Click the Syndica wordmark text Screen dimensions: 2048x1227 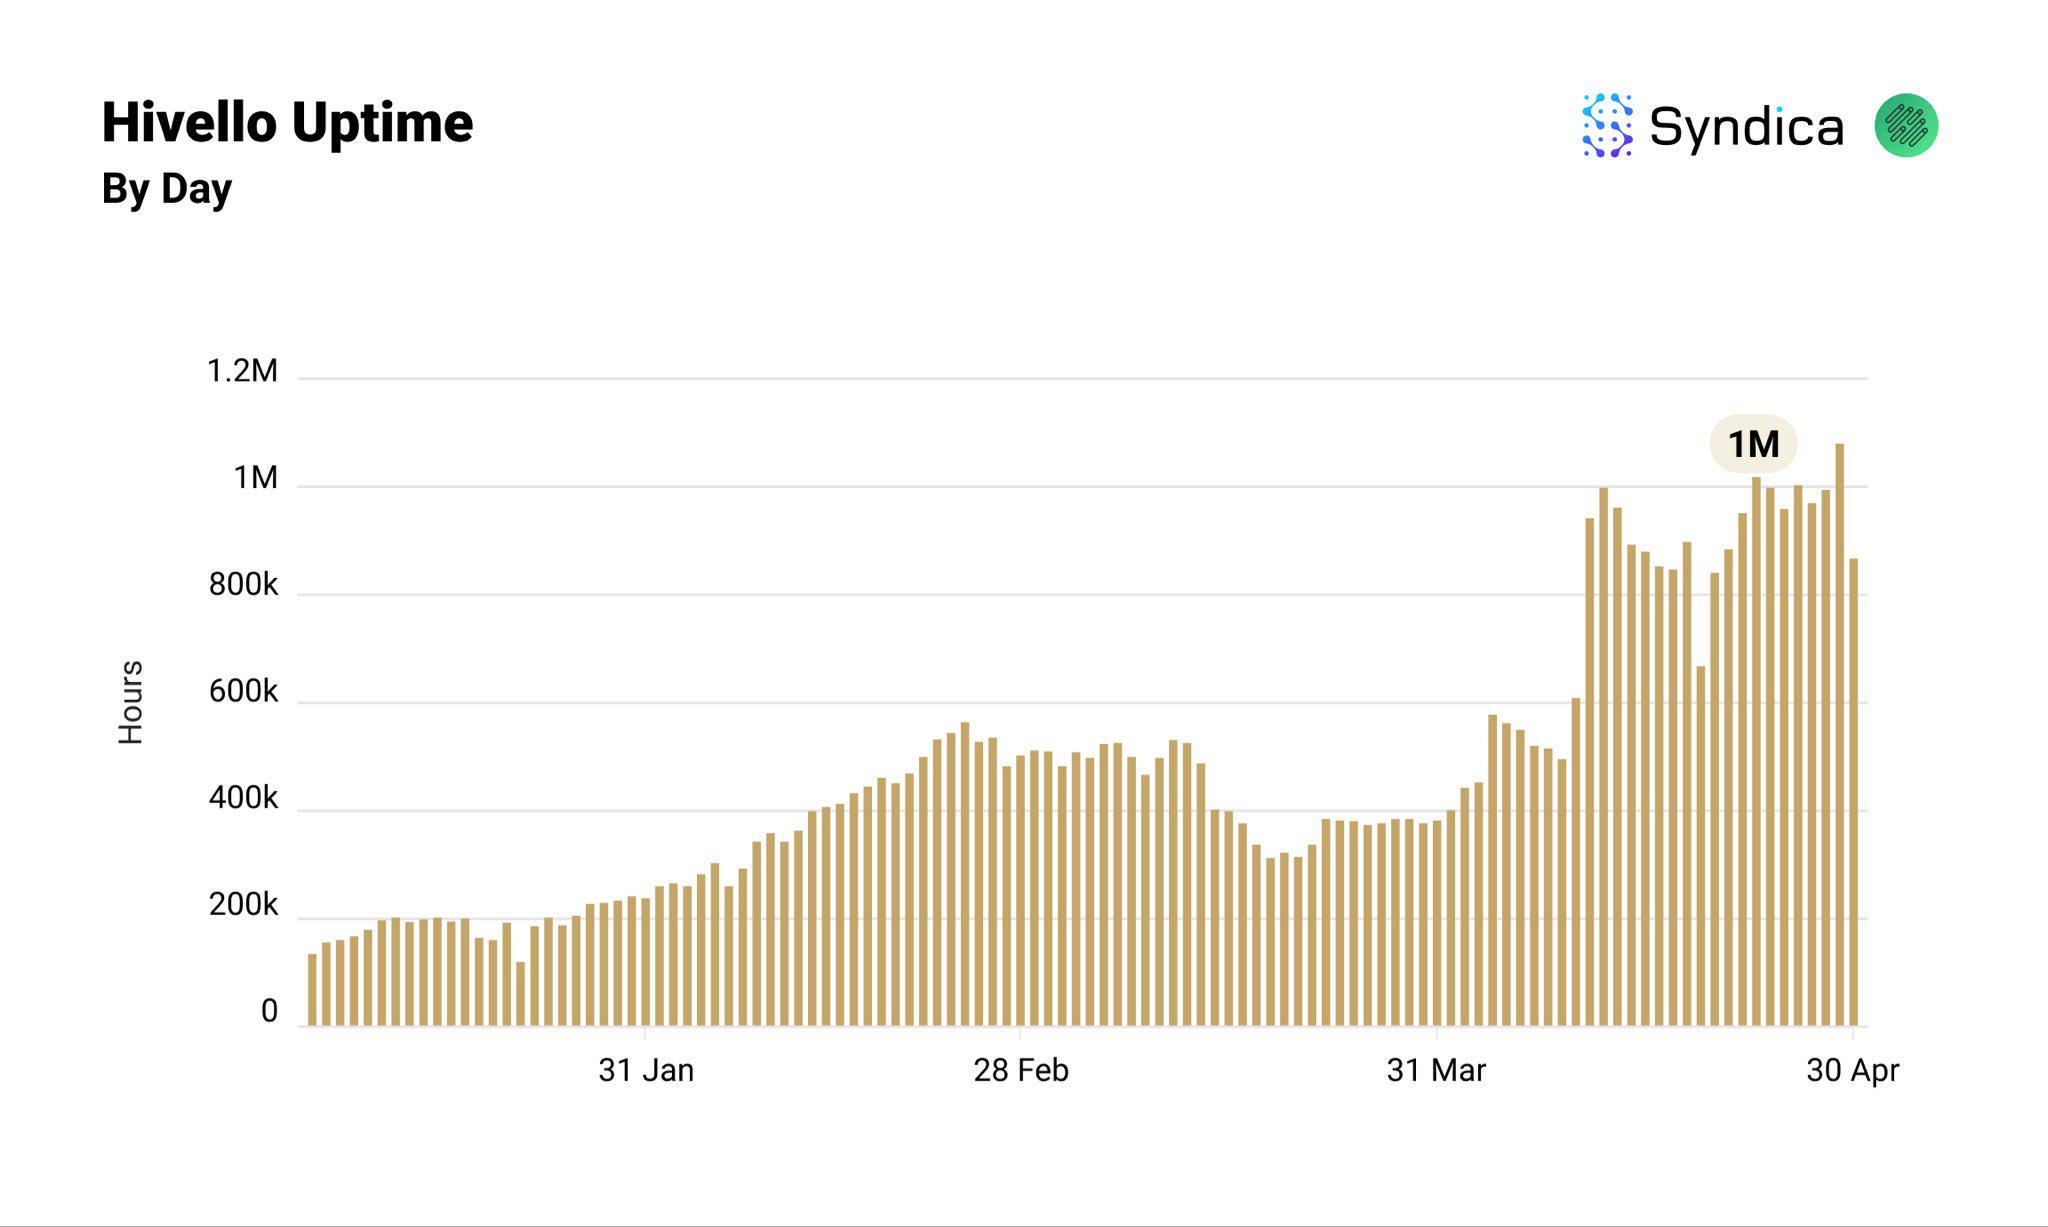pos(1746,127)
